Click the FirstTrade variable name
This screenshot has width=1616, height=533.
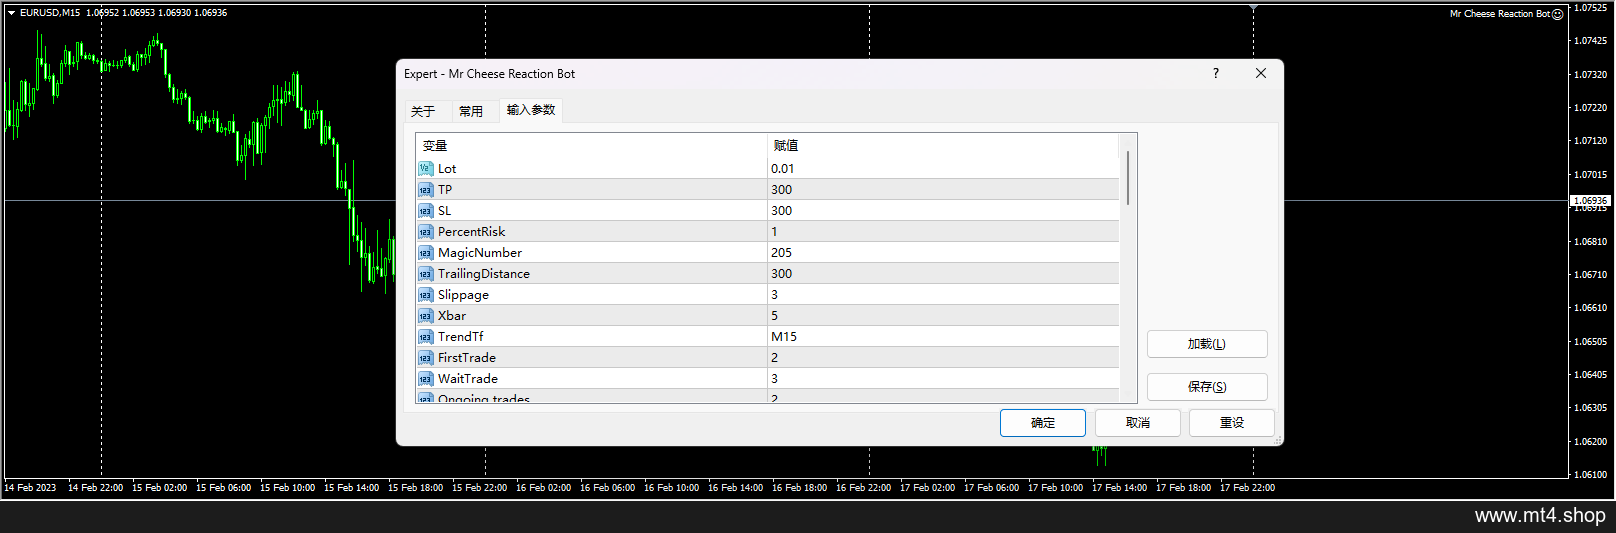click(467, 358)
